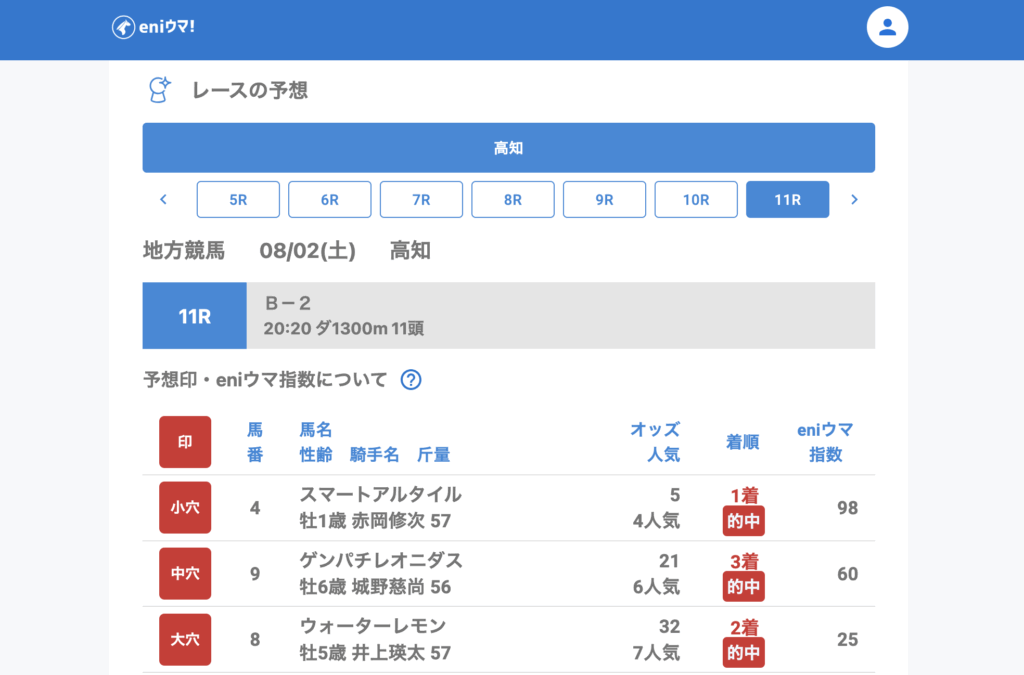
Task: Show next races with right chevron
Action: 854,200
